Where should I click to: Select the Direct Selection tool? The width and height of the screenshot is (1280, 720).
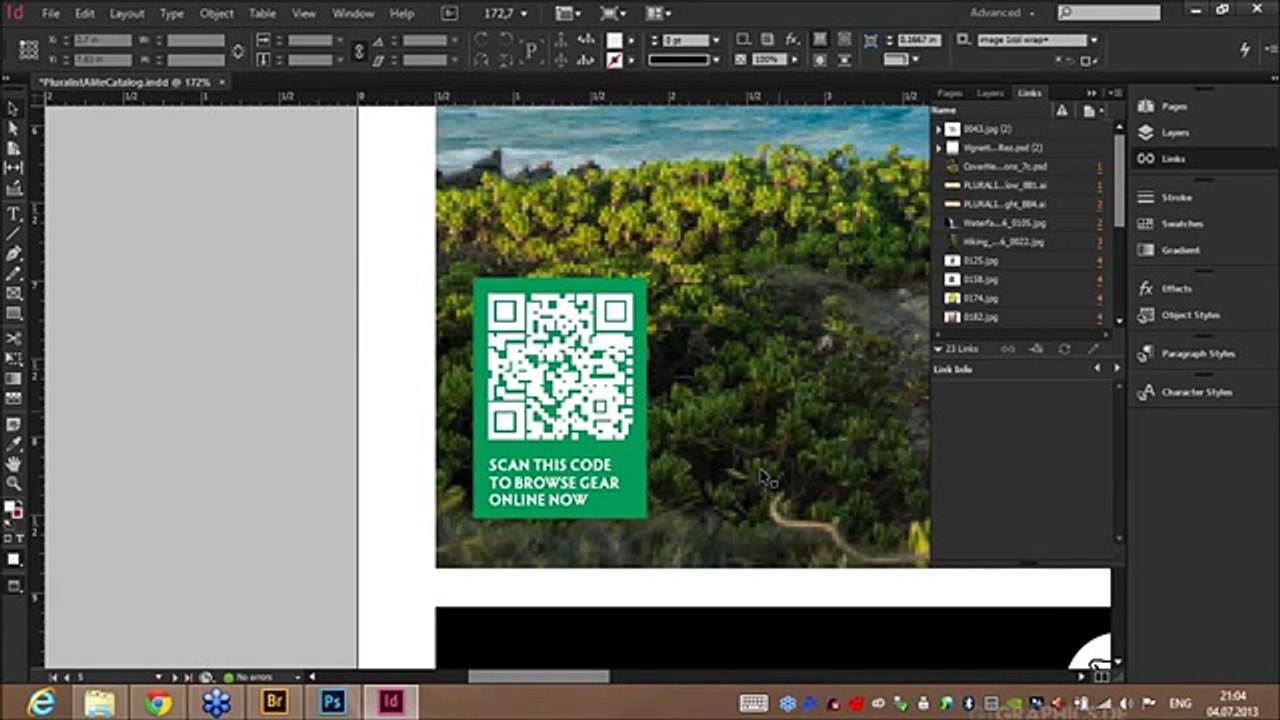coord(13,128)
